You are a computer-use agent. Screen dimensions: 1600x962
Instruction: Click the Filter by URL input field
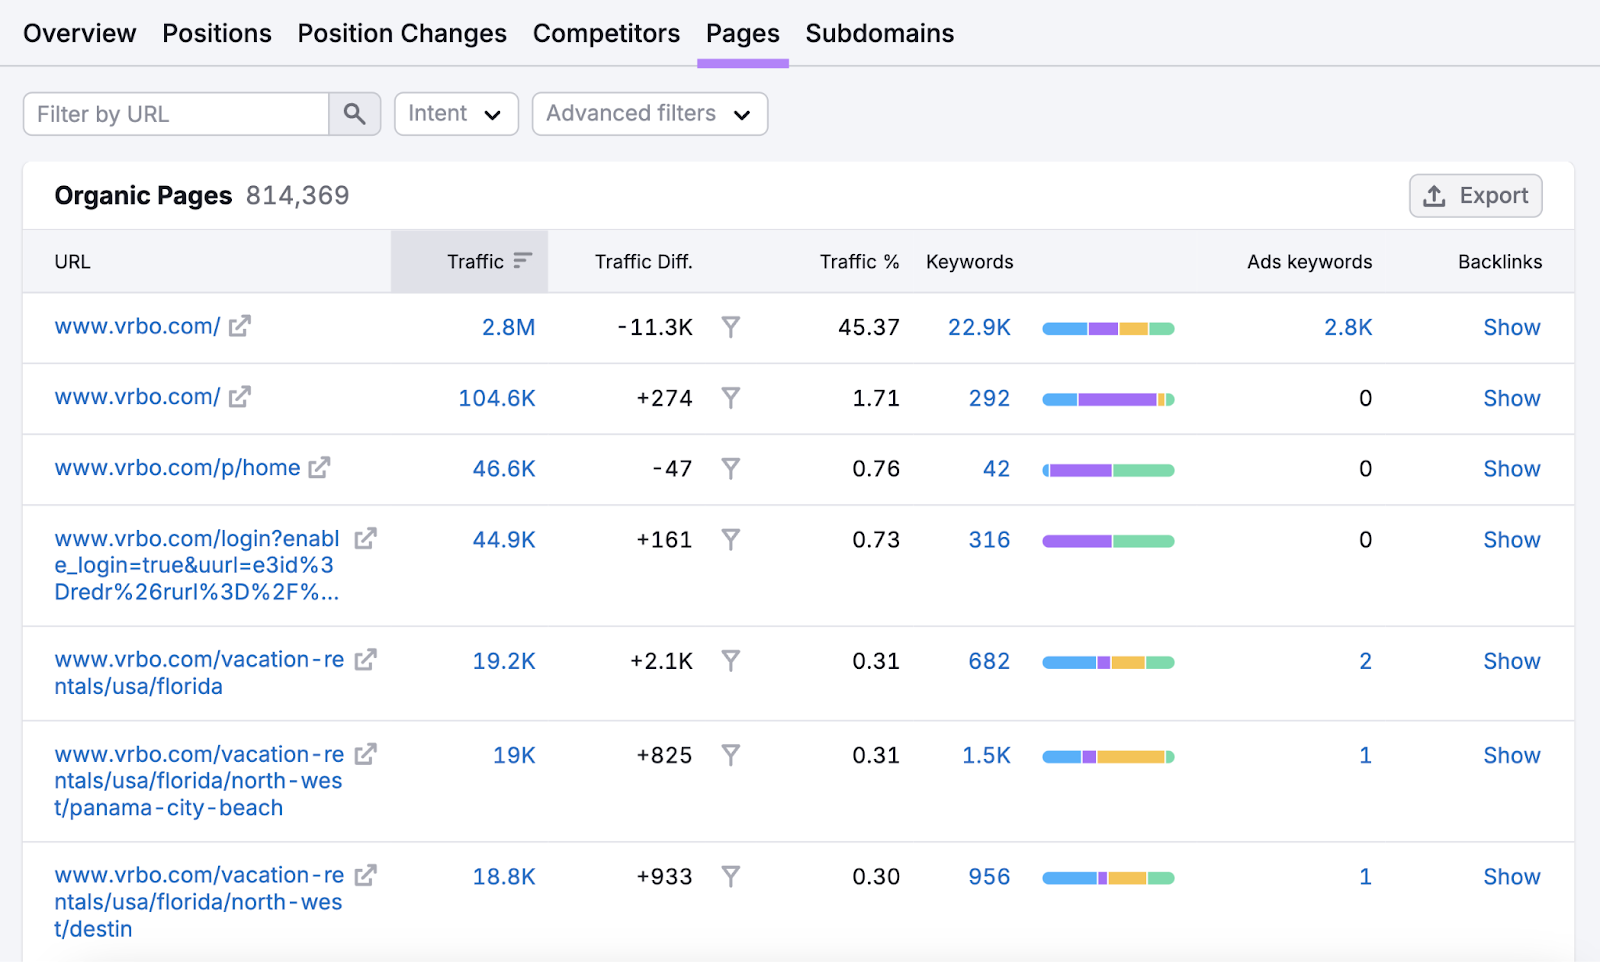click(x=176, y=114)
